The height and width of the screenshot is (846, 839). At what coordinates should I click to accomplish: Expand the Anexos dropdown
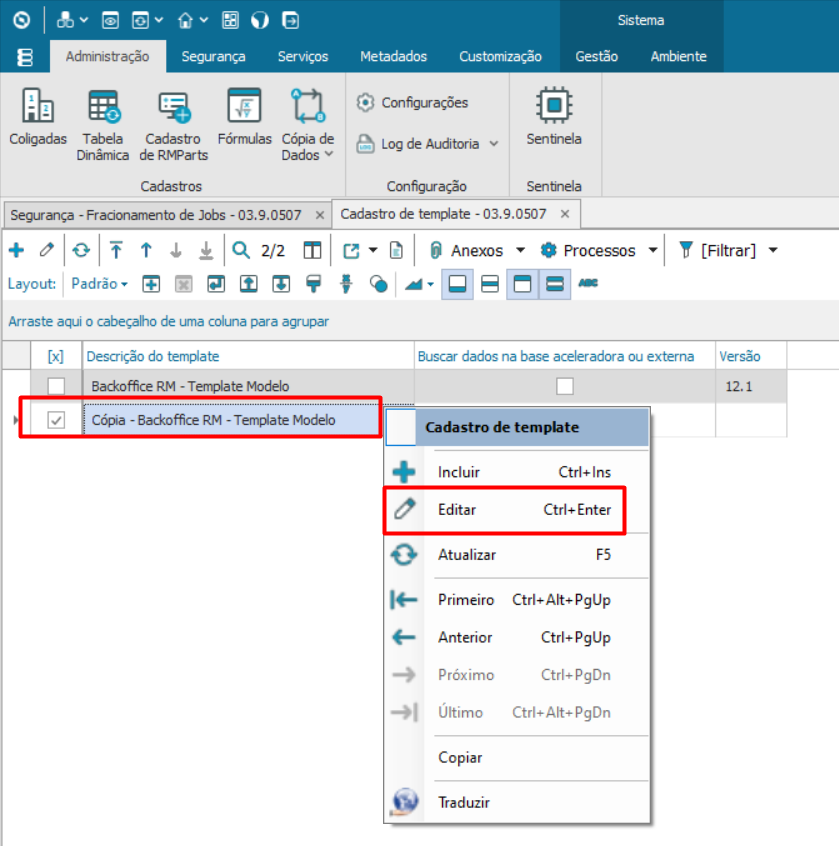[520, 250]
